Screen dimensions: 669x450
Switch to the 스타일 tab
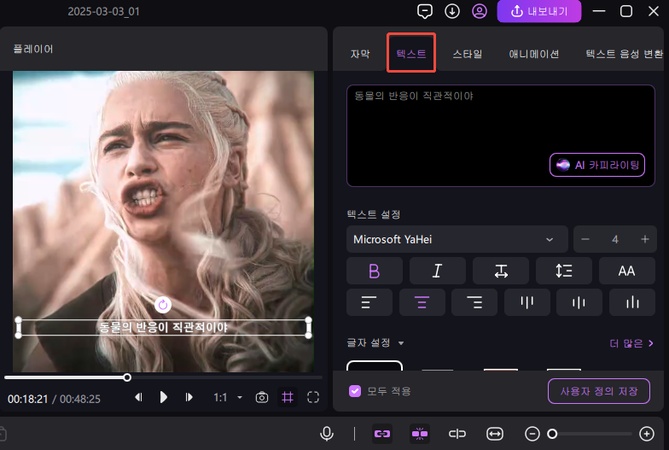coord(468,54)
